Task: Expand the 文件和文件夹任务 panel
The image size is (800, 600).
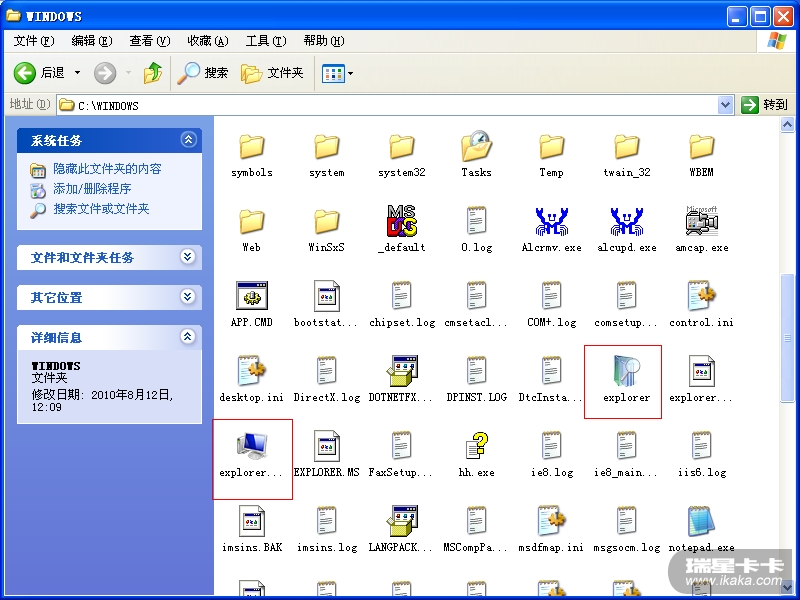Action: [188, 257]
